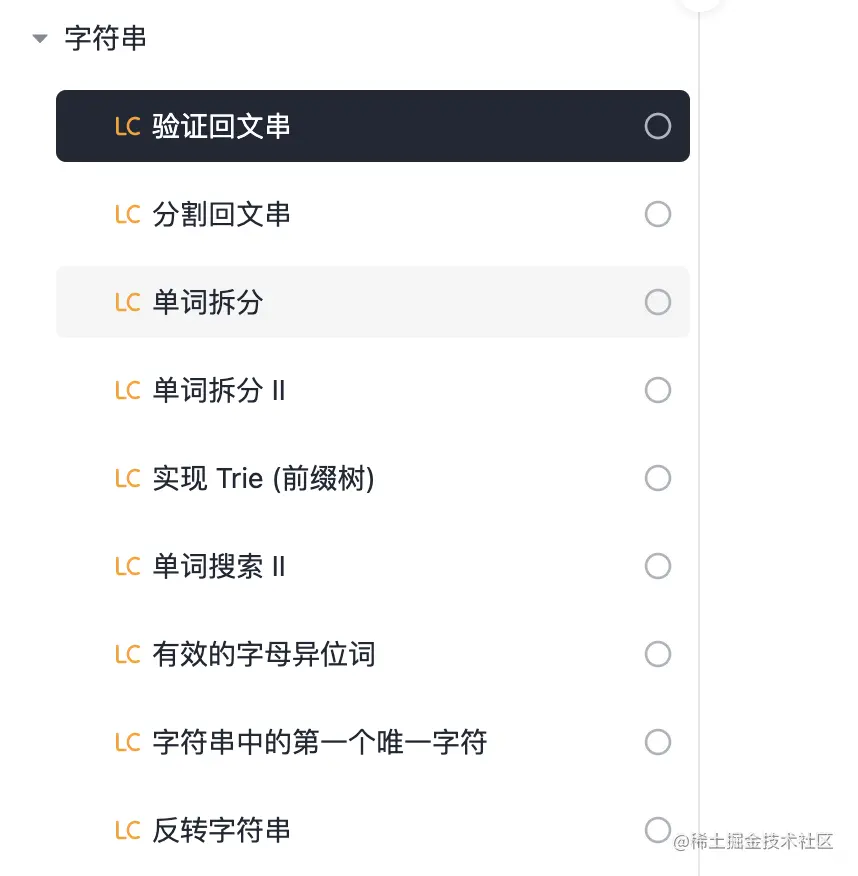Click the LC icon beside 单词拆分 II
This screenshot has height=876, width=858.
pos(127,391)
